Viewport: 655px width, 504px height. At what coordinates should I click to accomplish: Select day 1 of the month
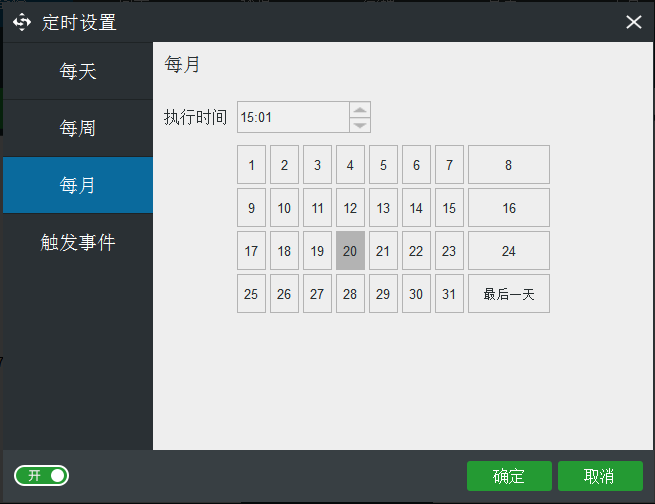click(251, 165)
